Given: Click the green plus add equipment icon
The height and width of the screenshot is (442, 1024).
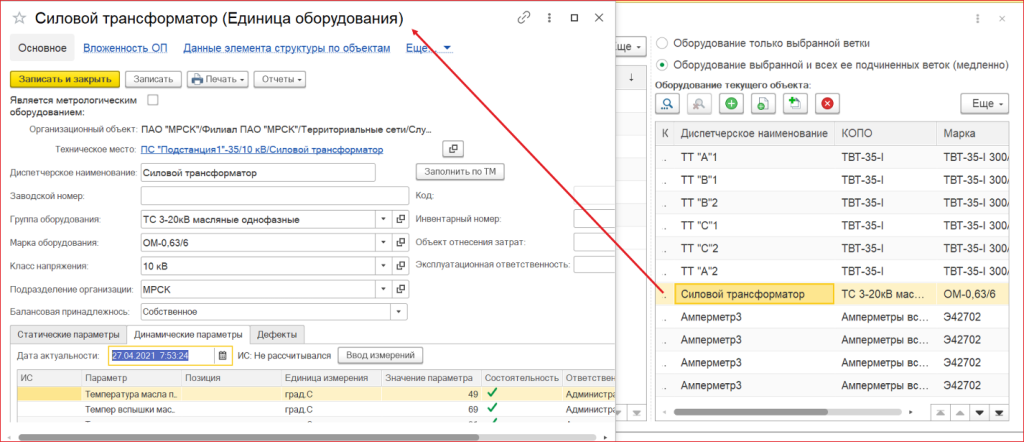Looking at the screenshot, I should click(x=732, y=103).
